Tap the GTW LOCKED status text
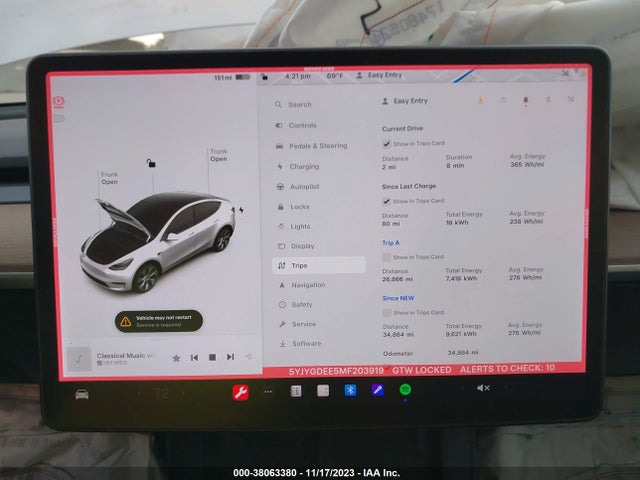The image size is (640, 480). (422, 370)
